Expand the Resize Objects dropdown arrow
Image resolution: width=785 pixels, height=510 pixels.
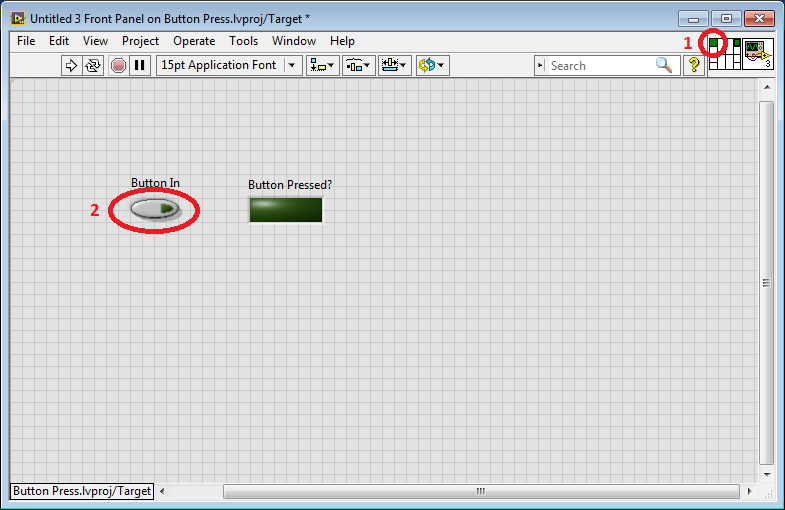tap(403, 66)
